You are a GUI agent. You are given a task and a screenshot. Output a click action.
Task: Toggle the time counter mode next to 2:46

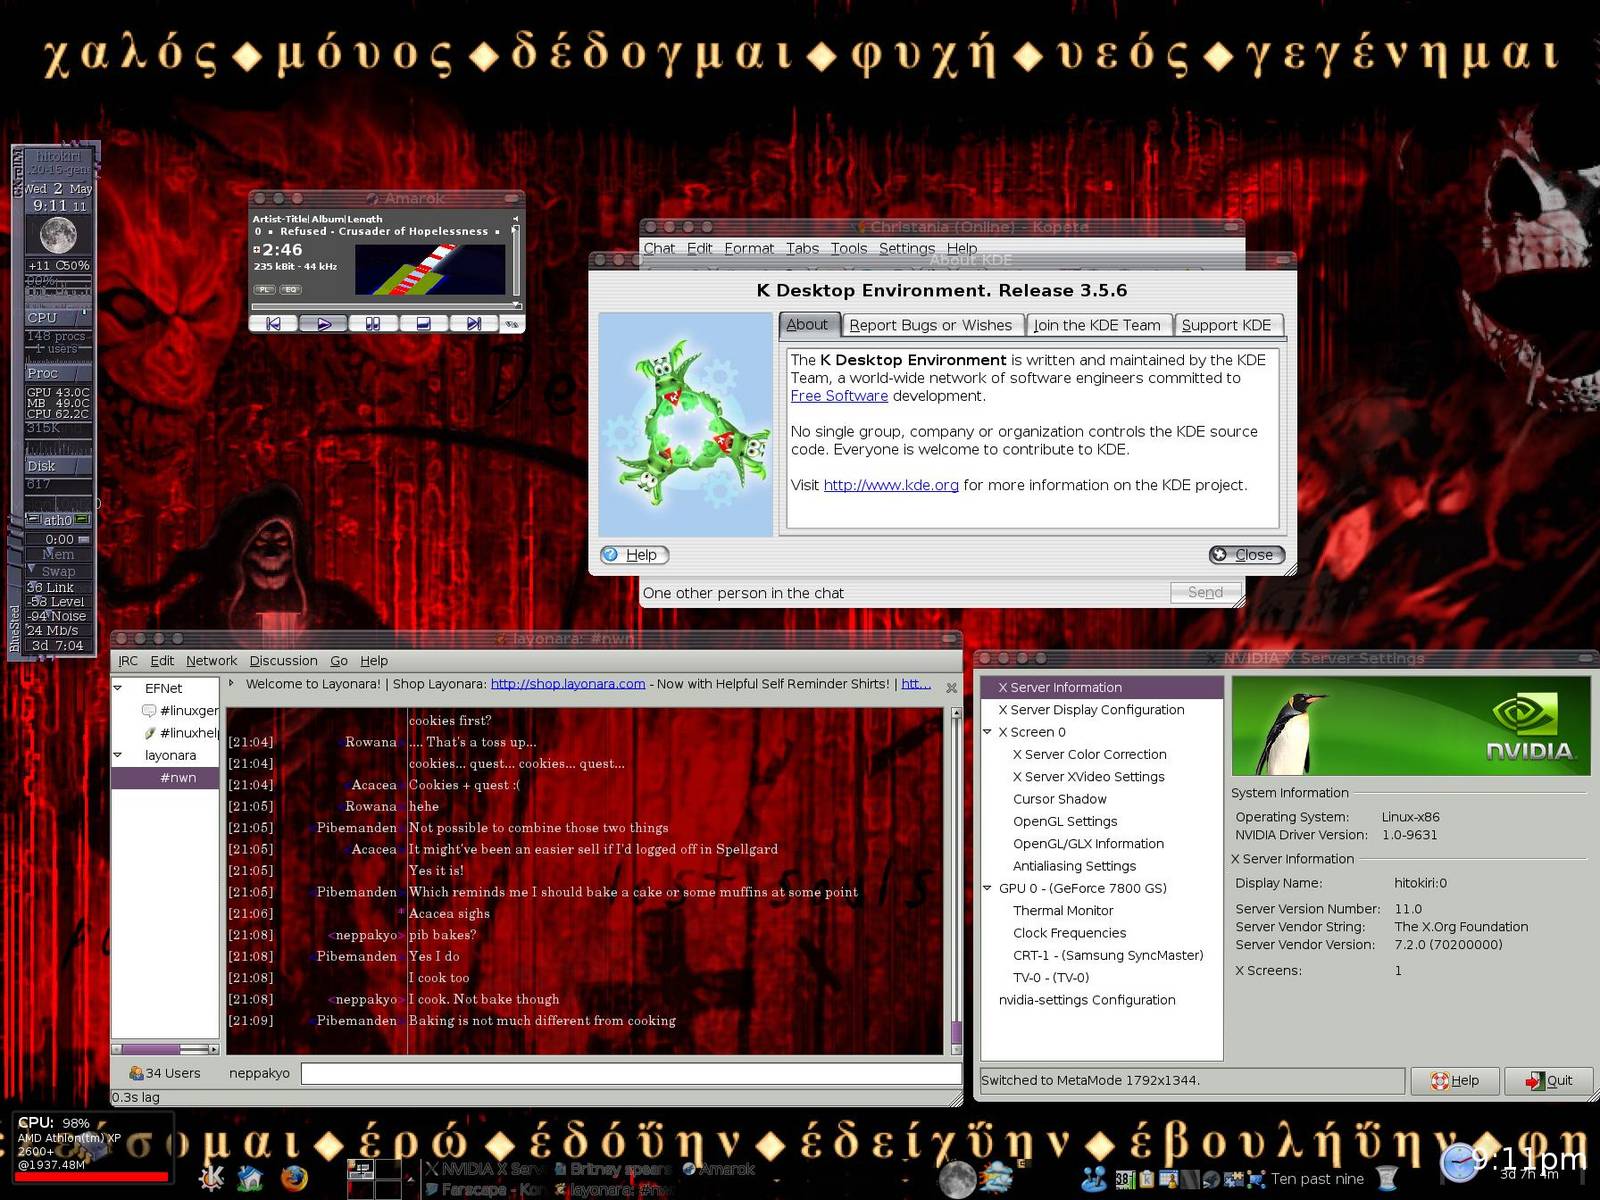257,250
